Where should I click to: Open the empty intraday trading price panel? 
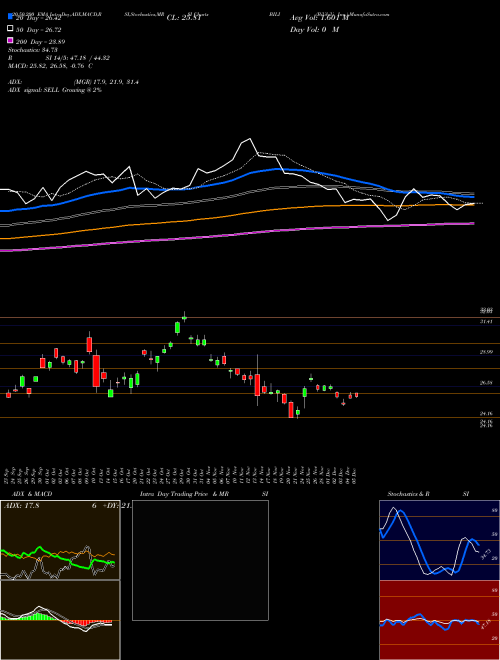(x=200, y=560)
